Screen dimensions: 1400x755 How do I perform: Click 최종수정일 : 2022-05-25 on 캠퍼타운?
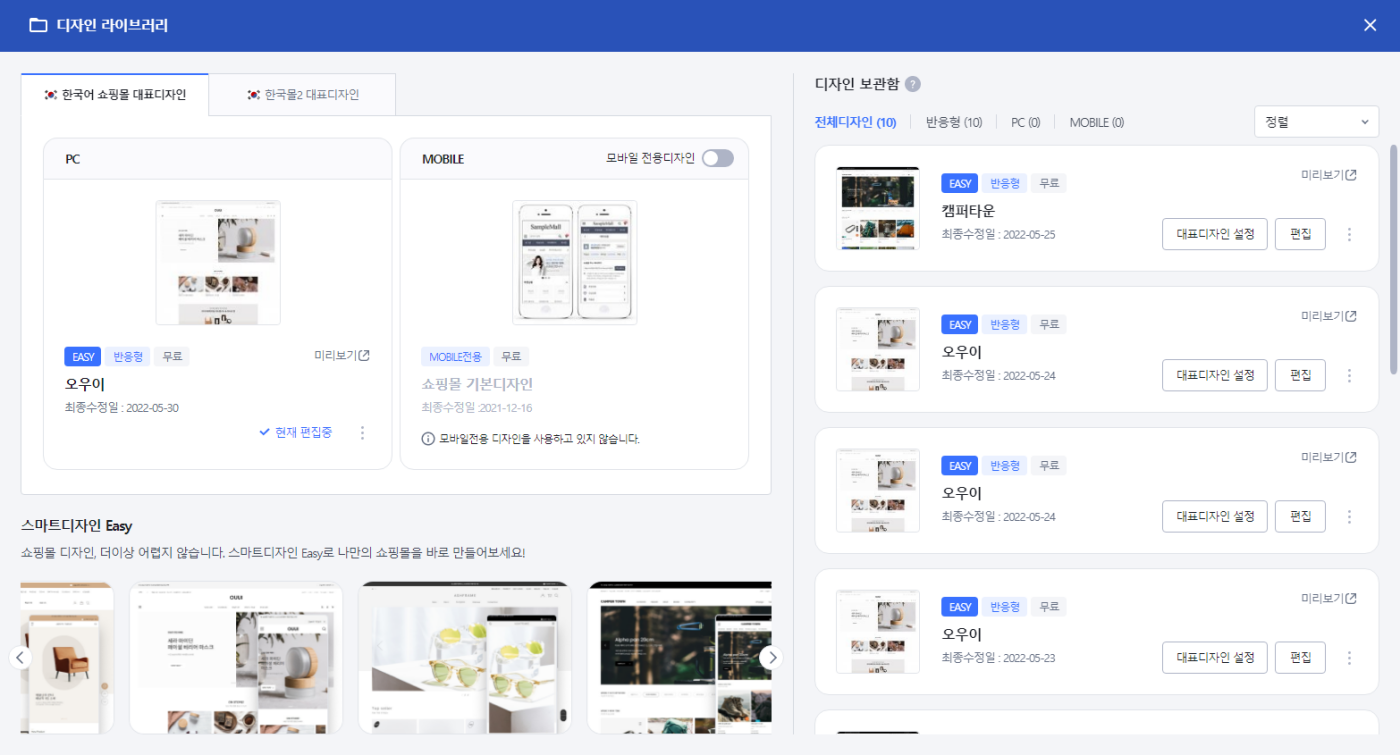[998, 234]
